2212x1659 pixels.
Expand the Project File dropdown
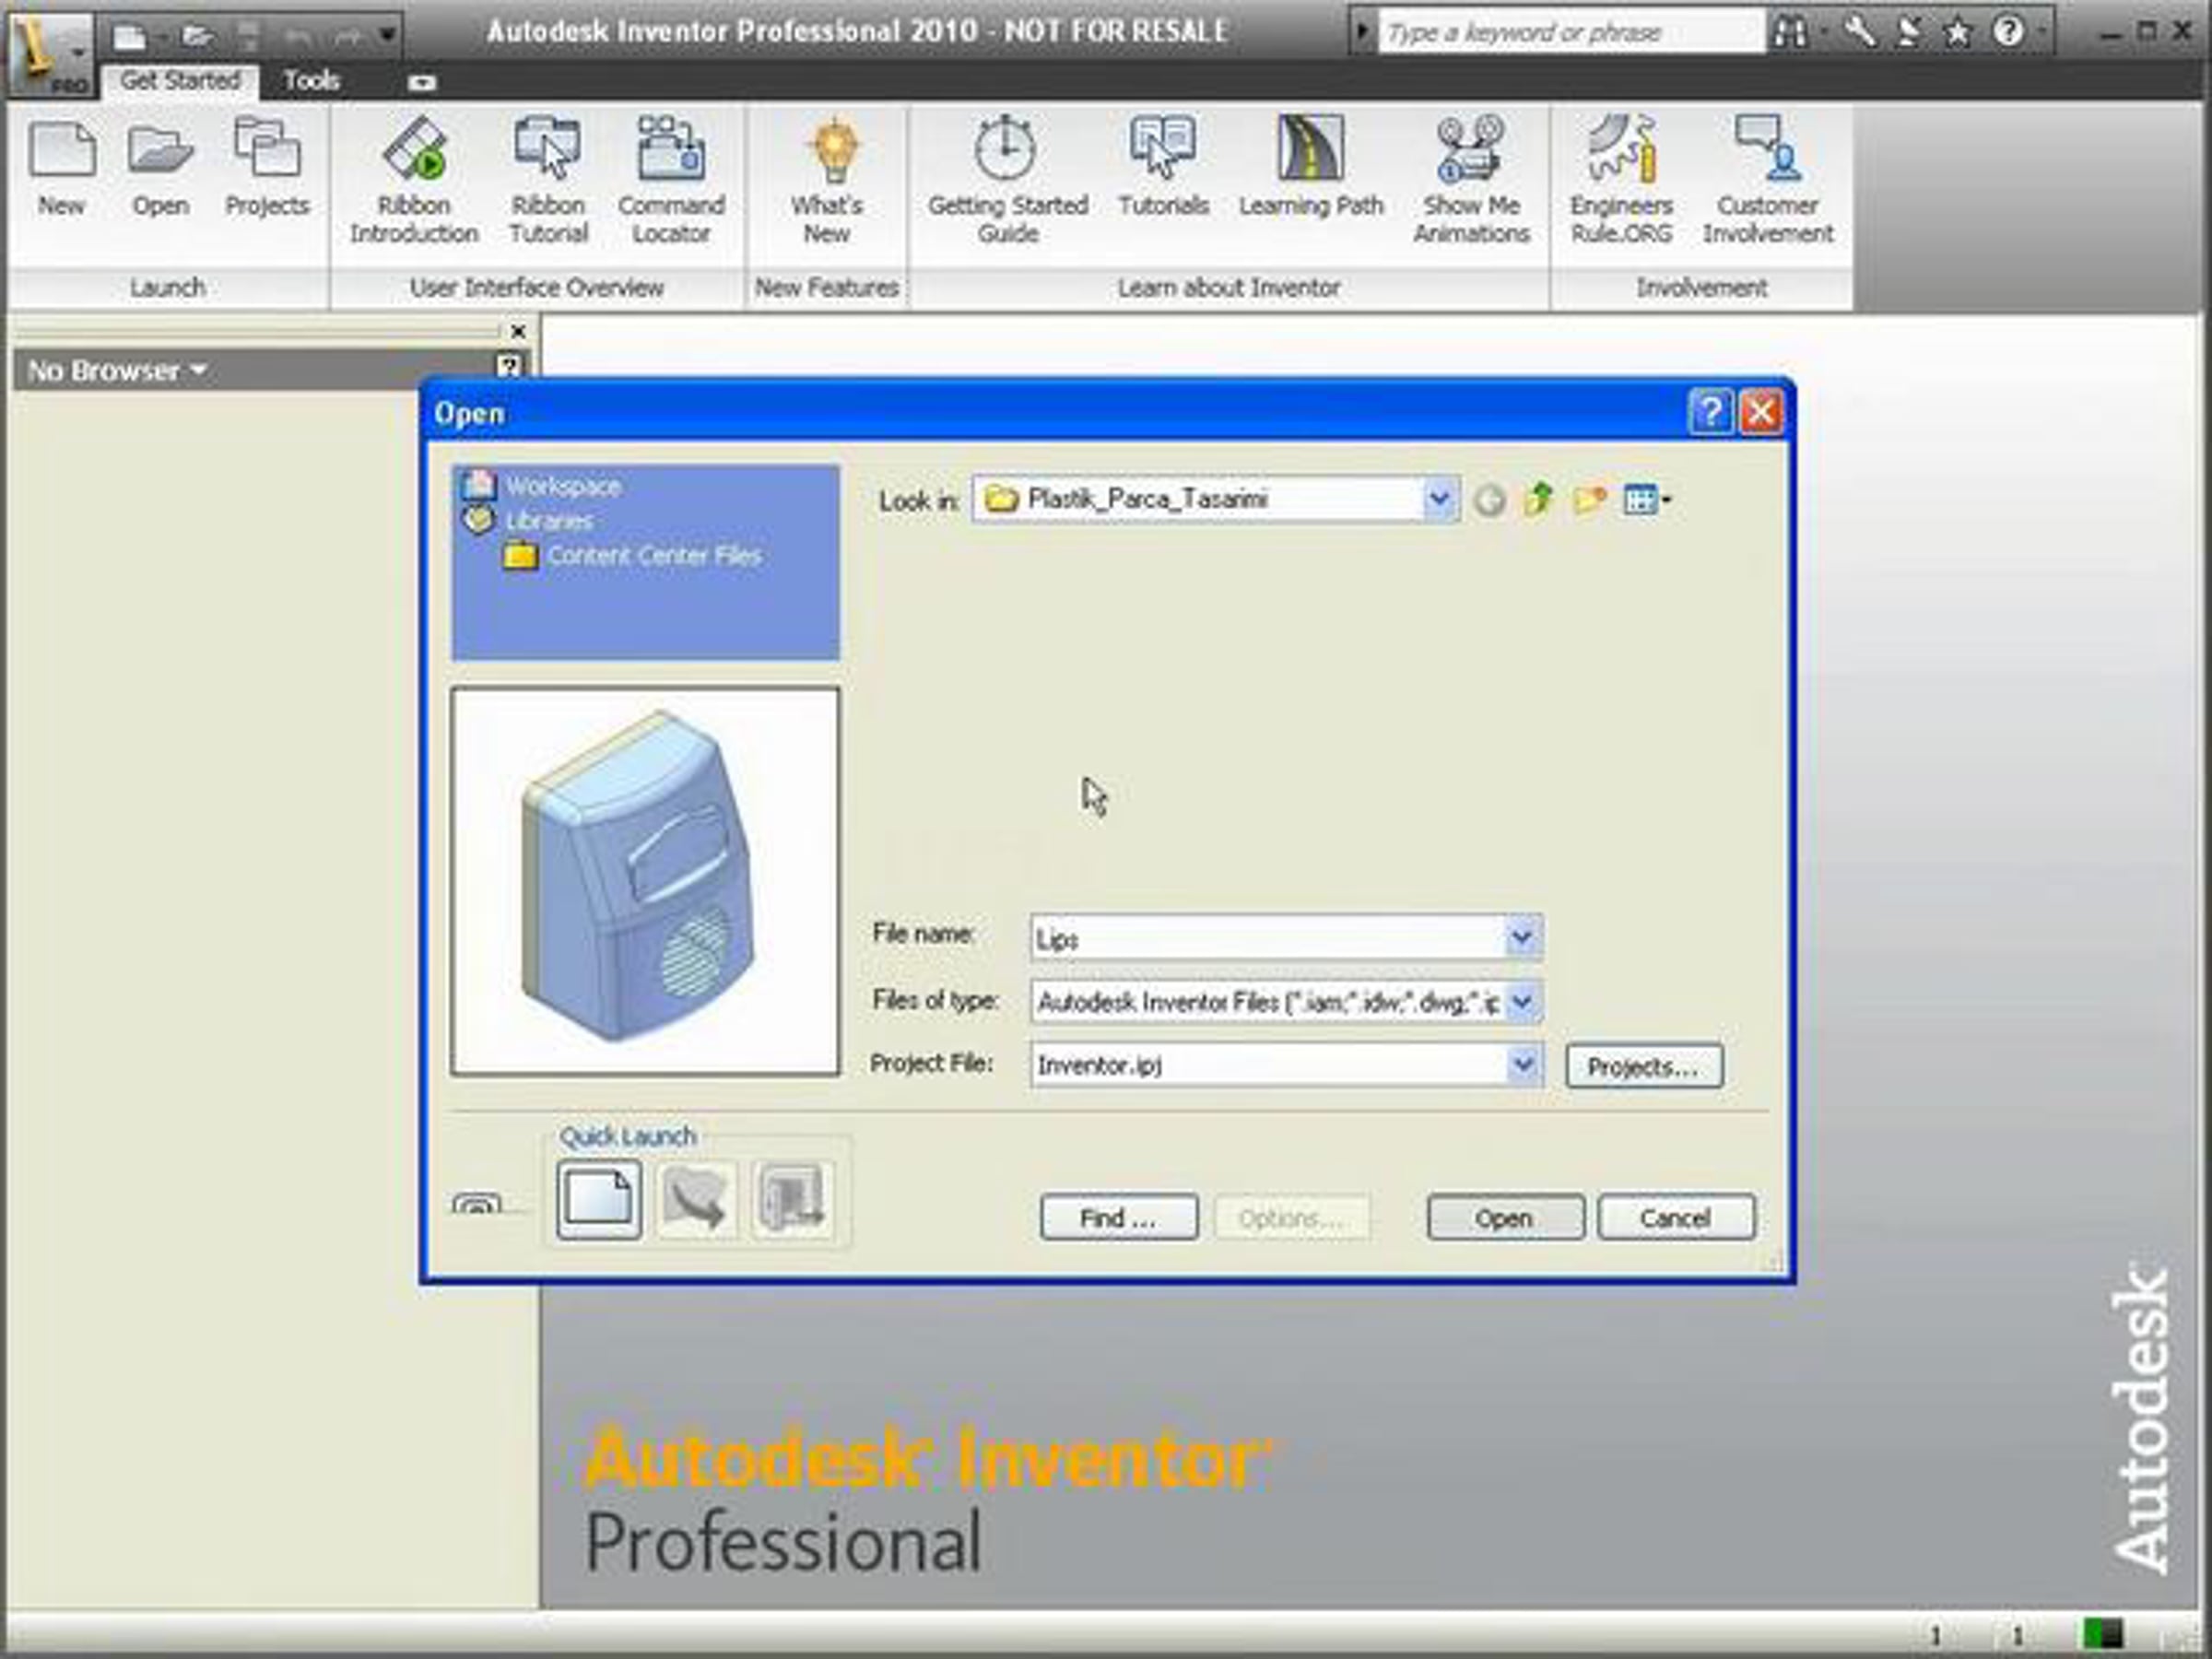pyautogui.click(x=1521, y=1065)
